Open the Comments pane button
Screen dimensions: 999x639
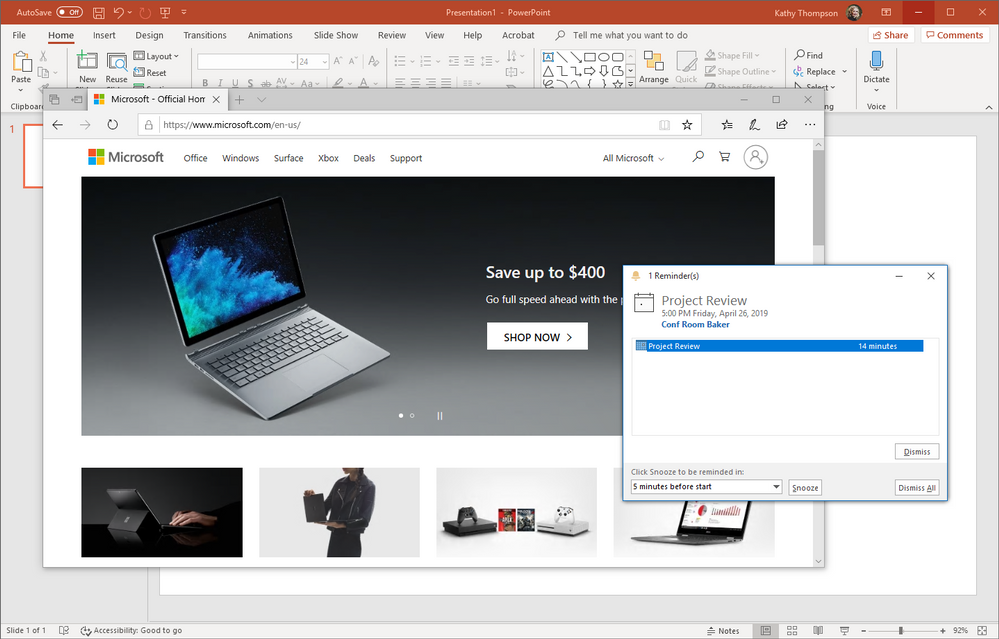(954, 35)
